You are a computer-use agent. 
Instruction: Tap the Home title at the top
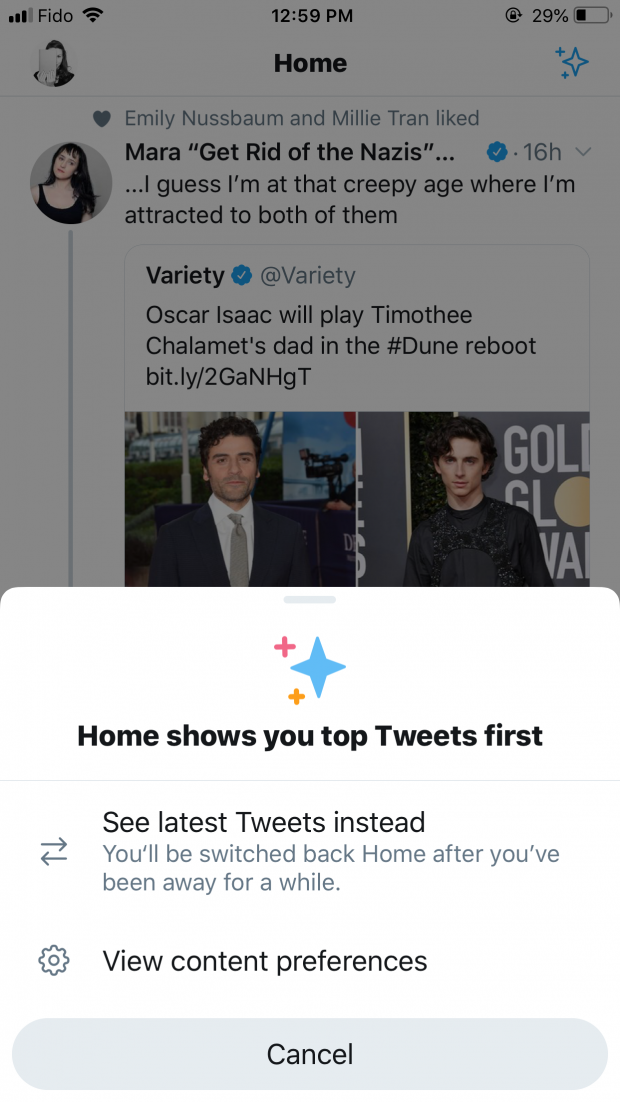pyautogui.click(x=310, y=63)
